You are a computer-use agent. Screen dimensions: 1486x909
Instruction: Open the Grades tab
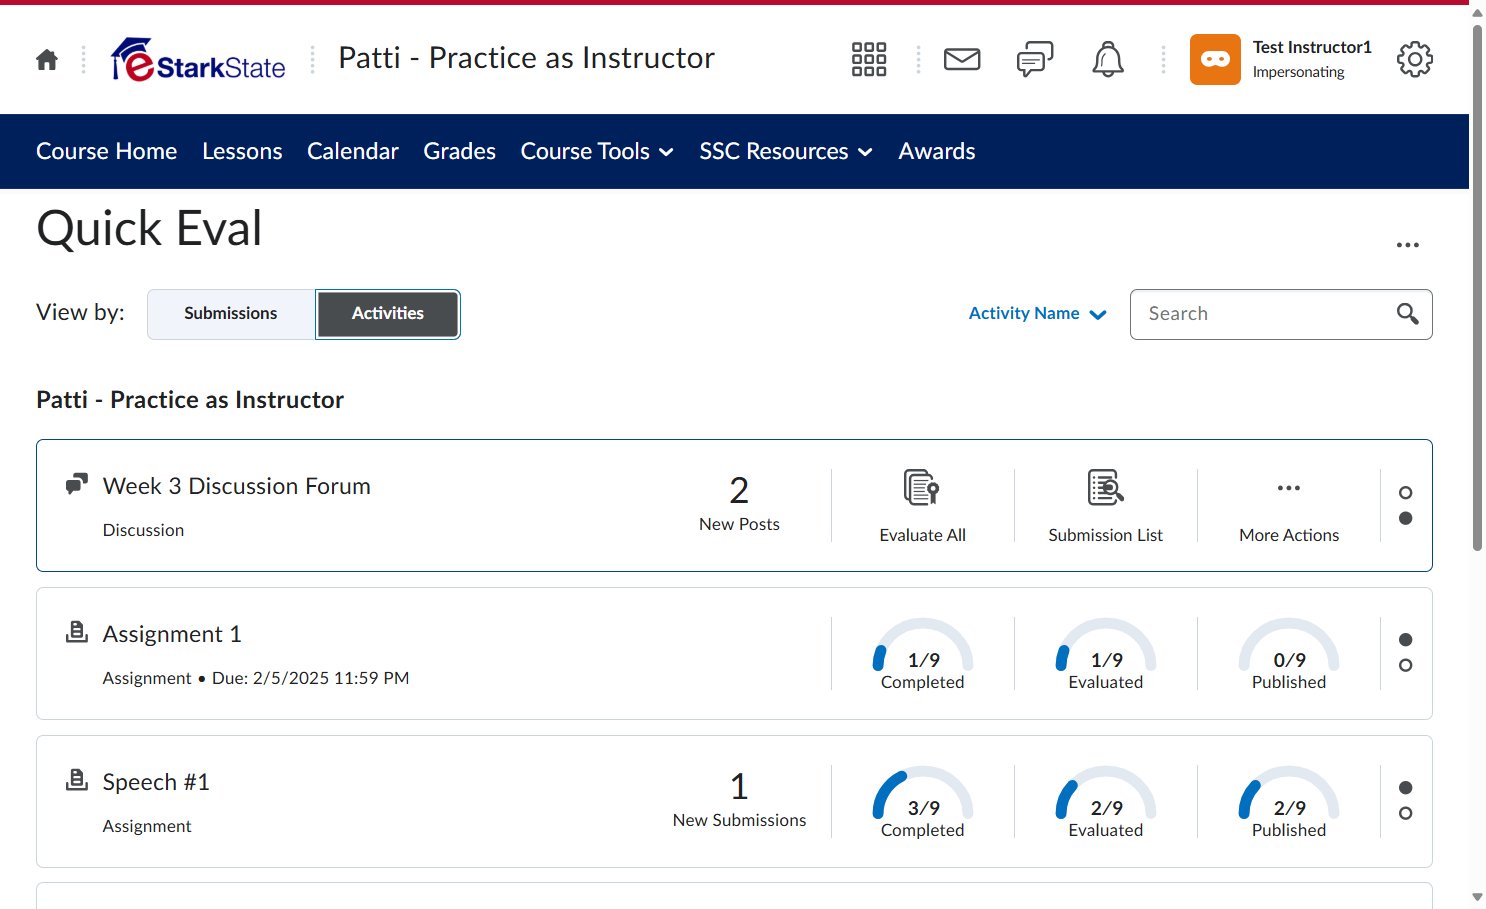460,151
